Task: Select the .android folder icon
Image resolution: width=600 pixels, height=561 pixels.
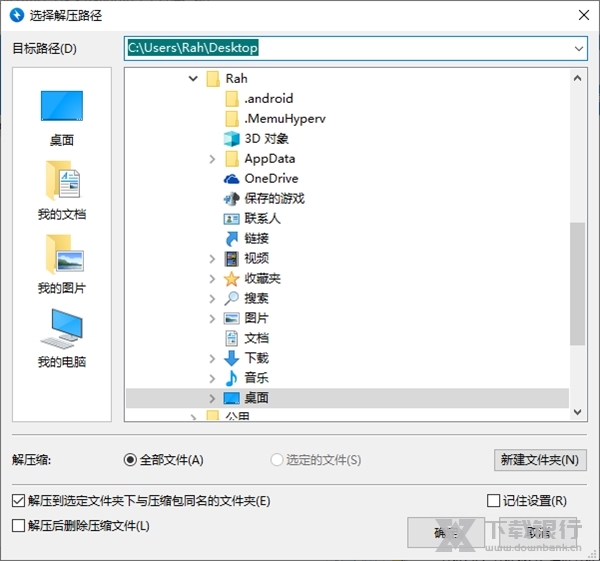Action: click(232, 99)
